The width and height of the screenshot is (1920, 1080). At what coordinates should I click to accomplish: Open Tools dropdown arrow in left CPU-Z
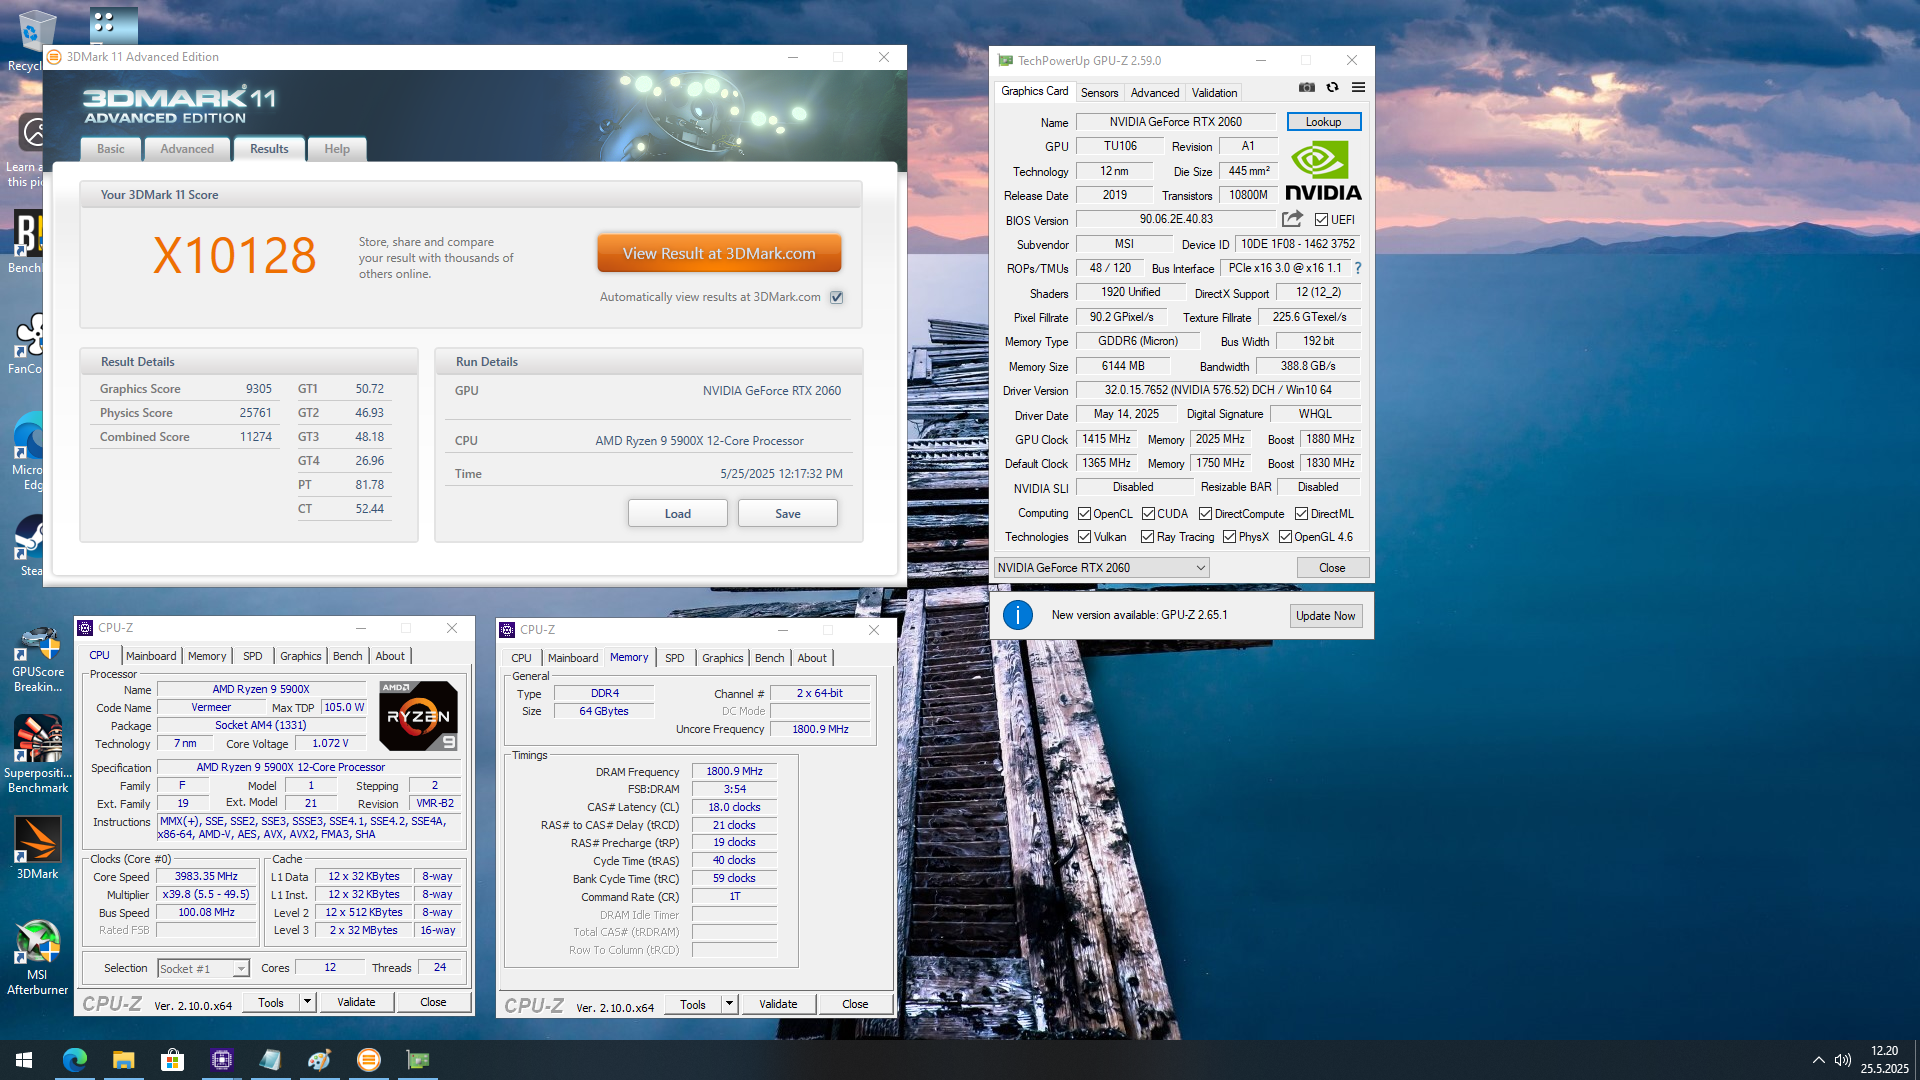307,1002
